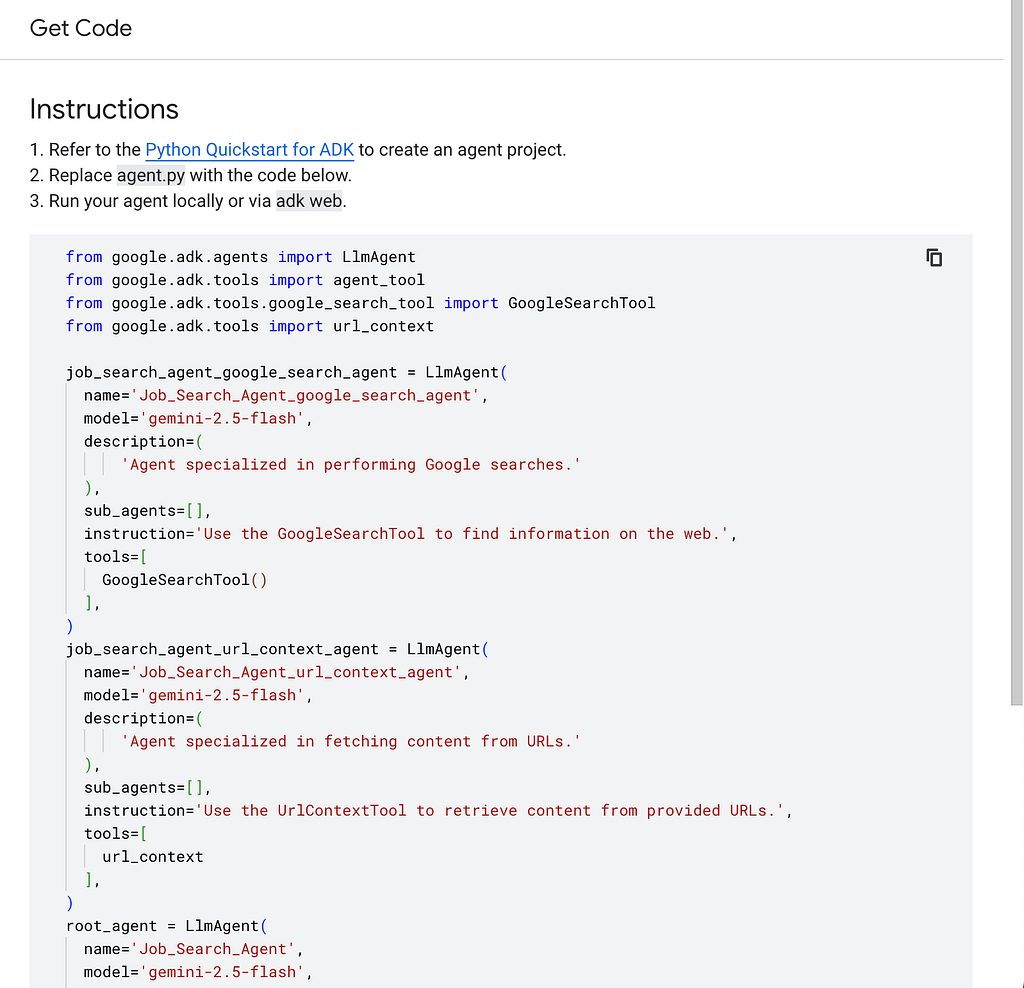Click the url_context import in the code

click(x=383, y=326)
